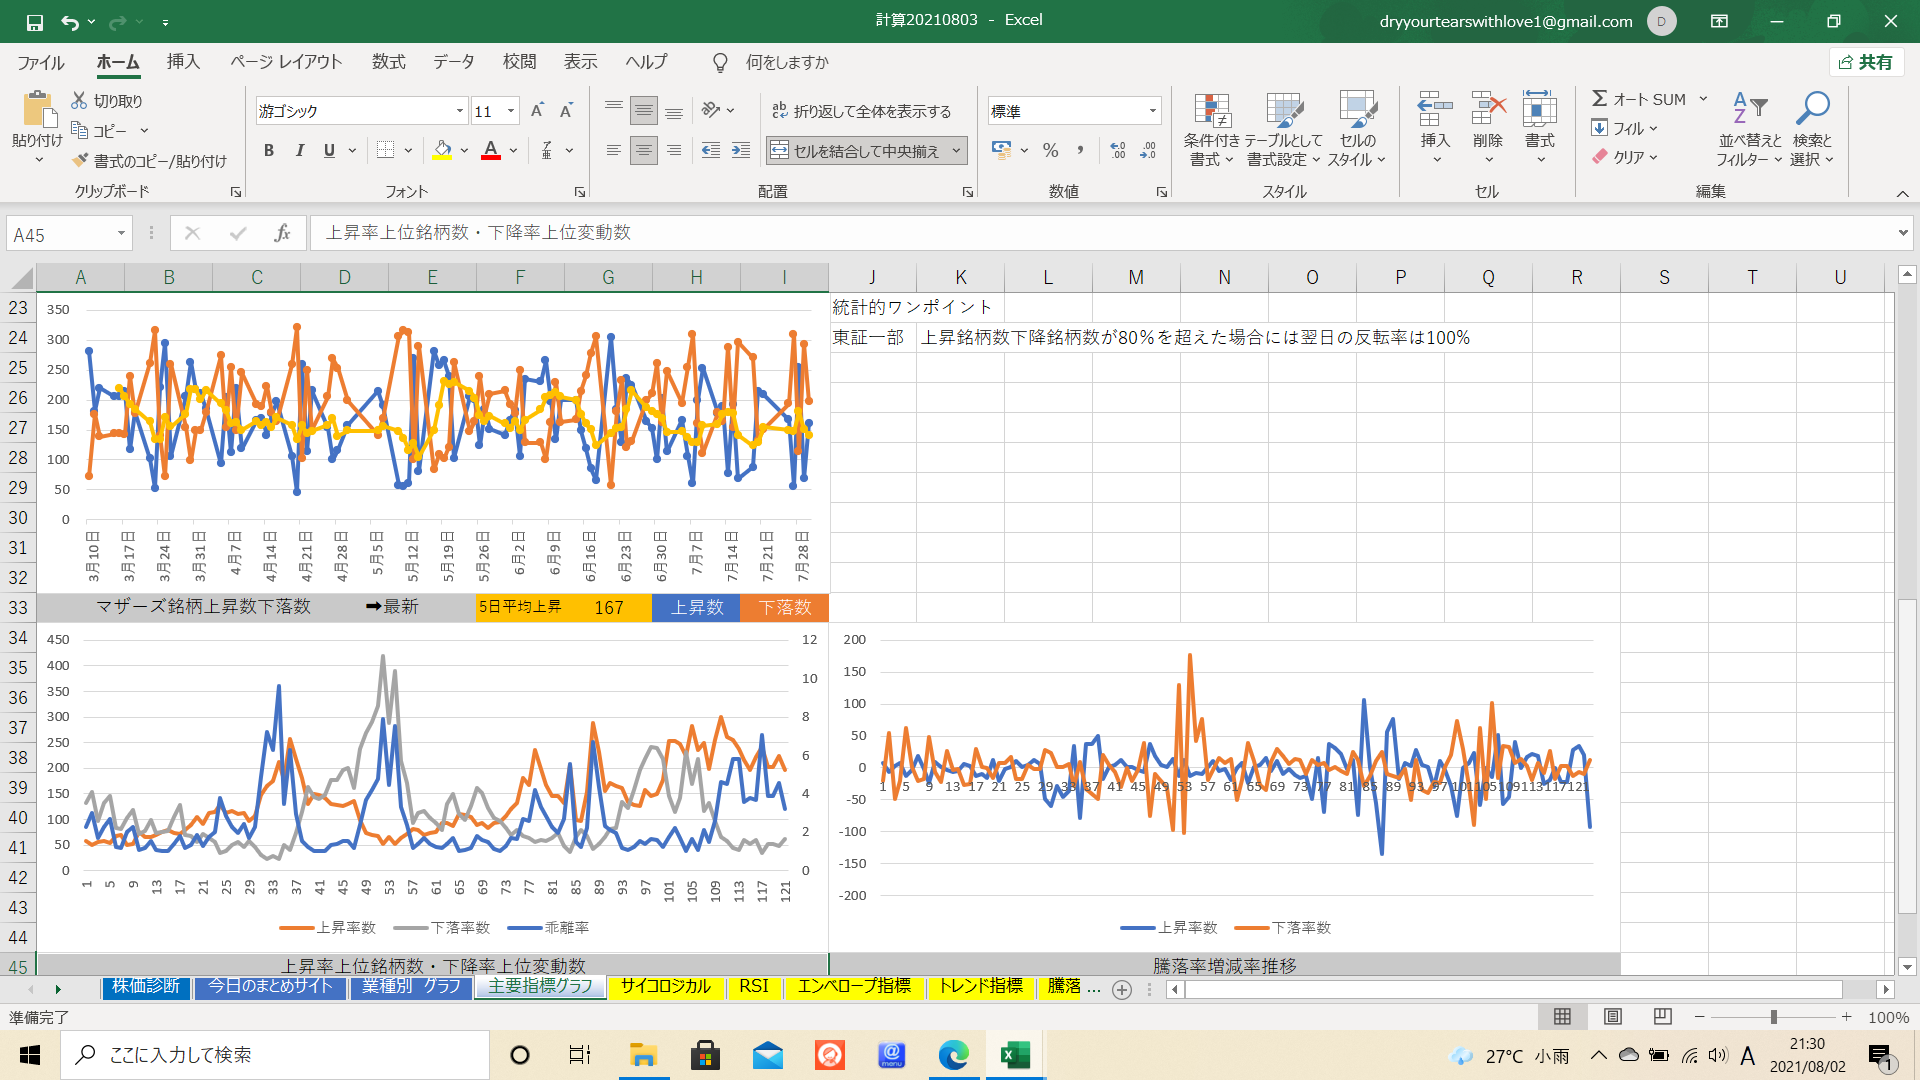The height and width of the screenshot is (1080, 1920).
Task: Toggle Wrap Text for the cell
Action: (861, 111)
